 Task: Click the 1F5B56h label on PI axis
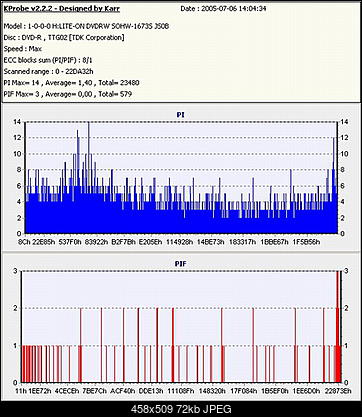(306, 242)
